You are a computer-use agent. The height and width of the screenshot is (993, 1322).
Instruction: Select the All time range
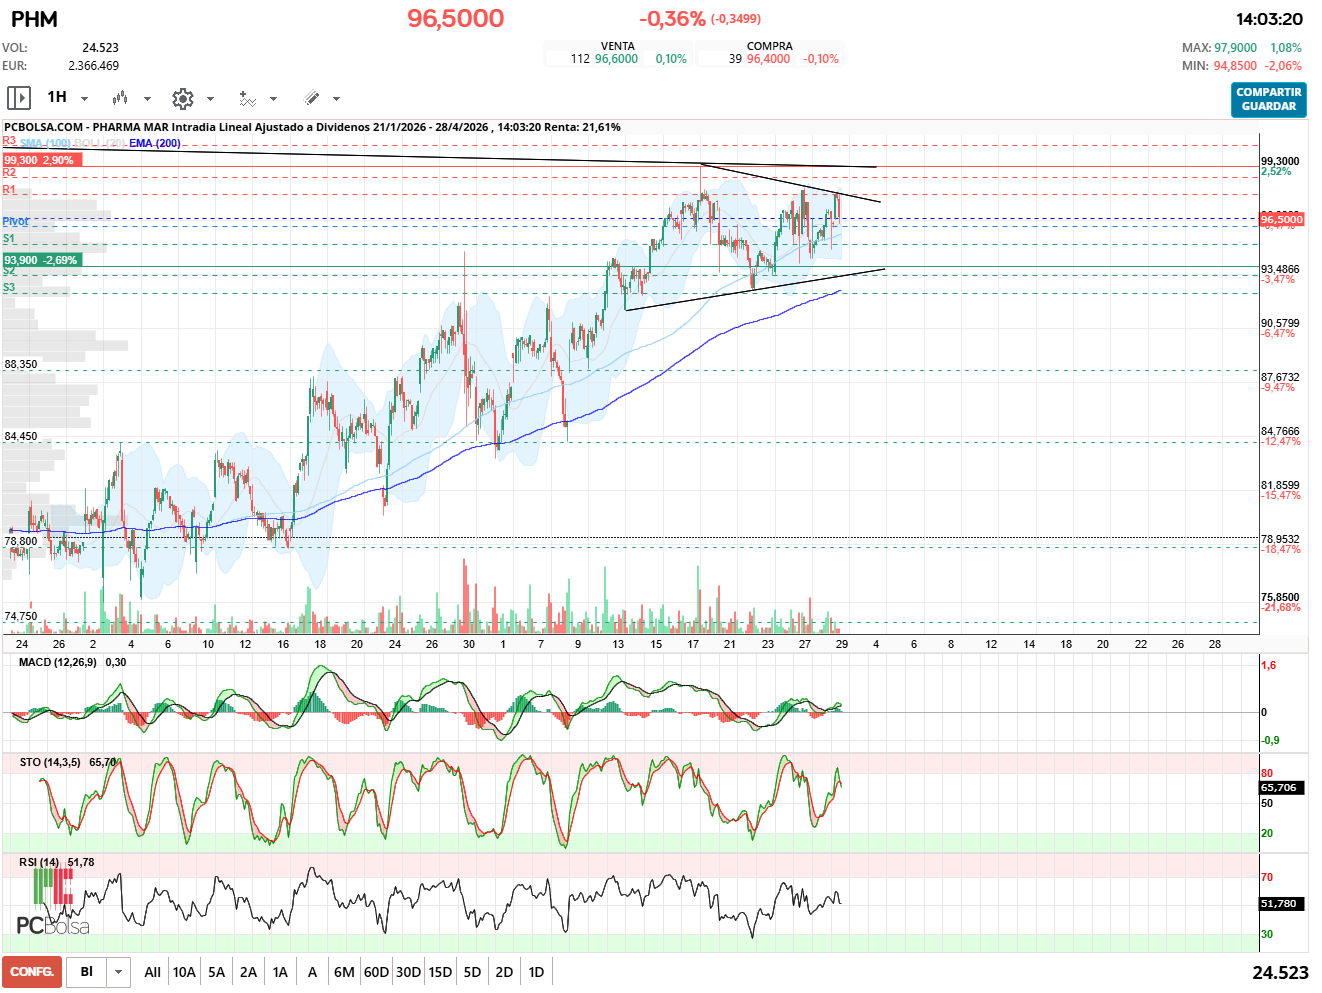pos(152,972)
